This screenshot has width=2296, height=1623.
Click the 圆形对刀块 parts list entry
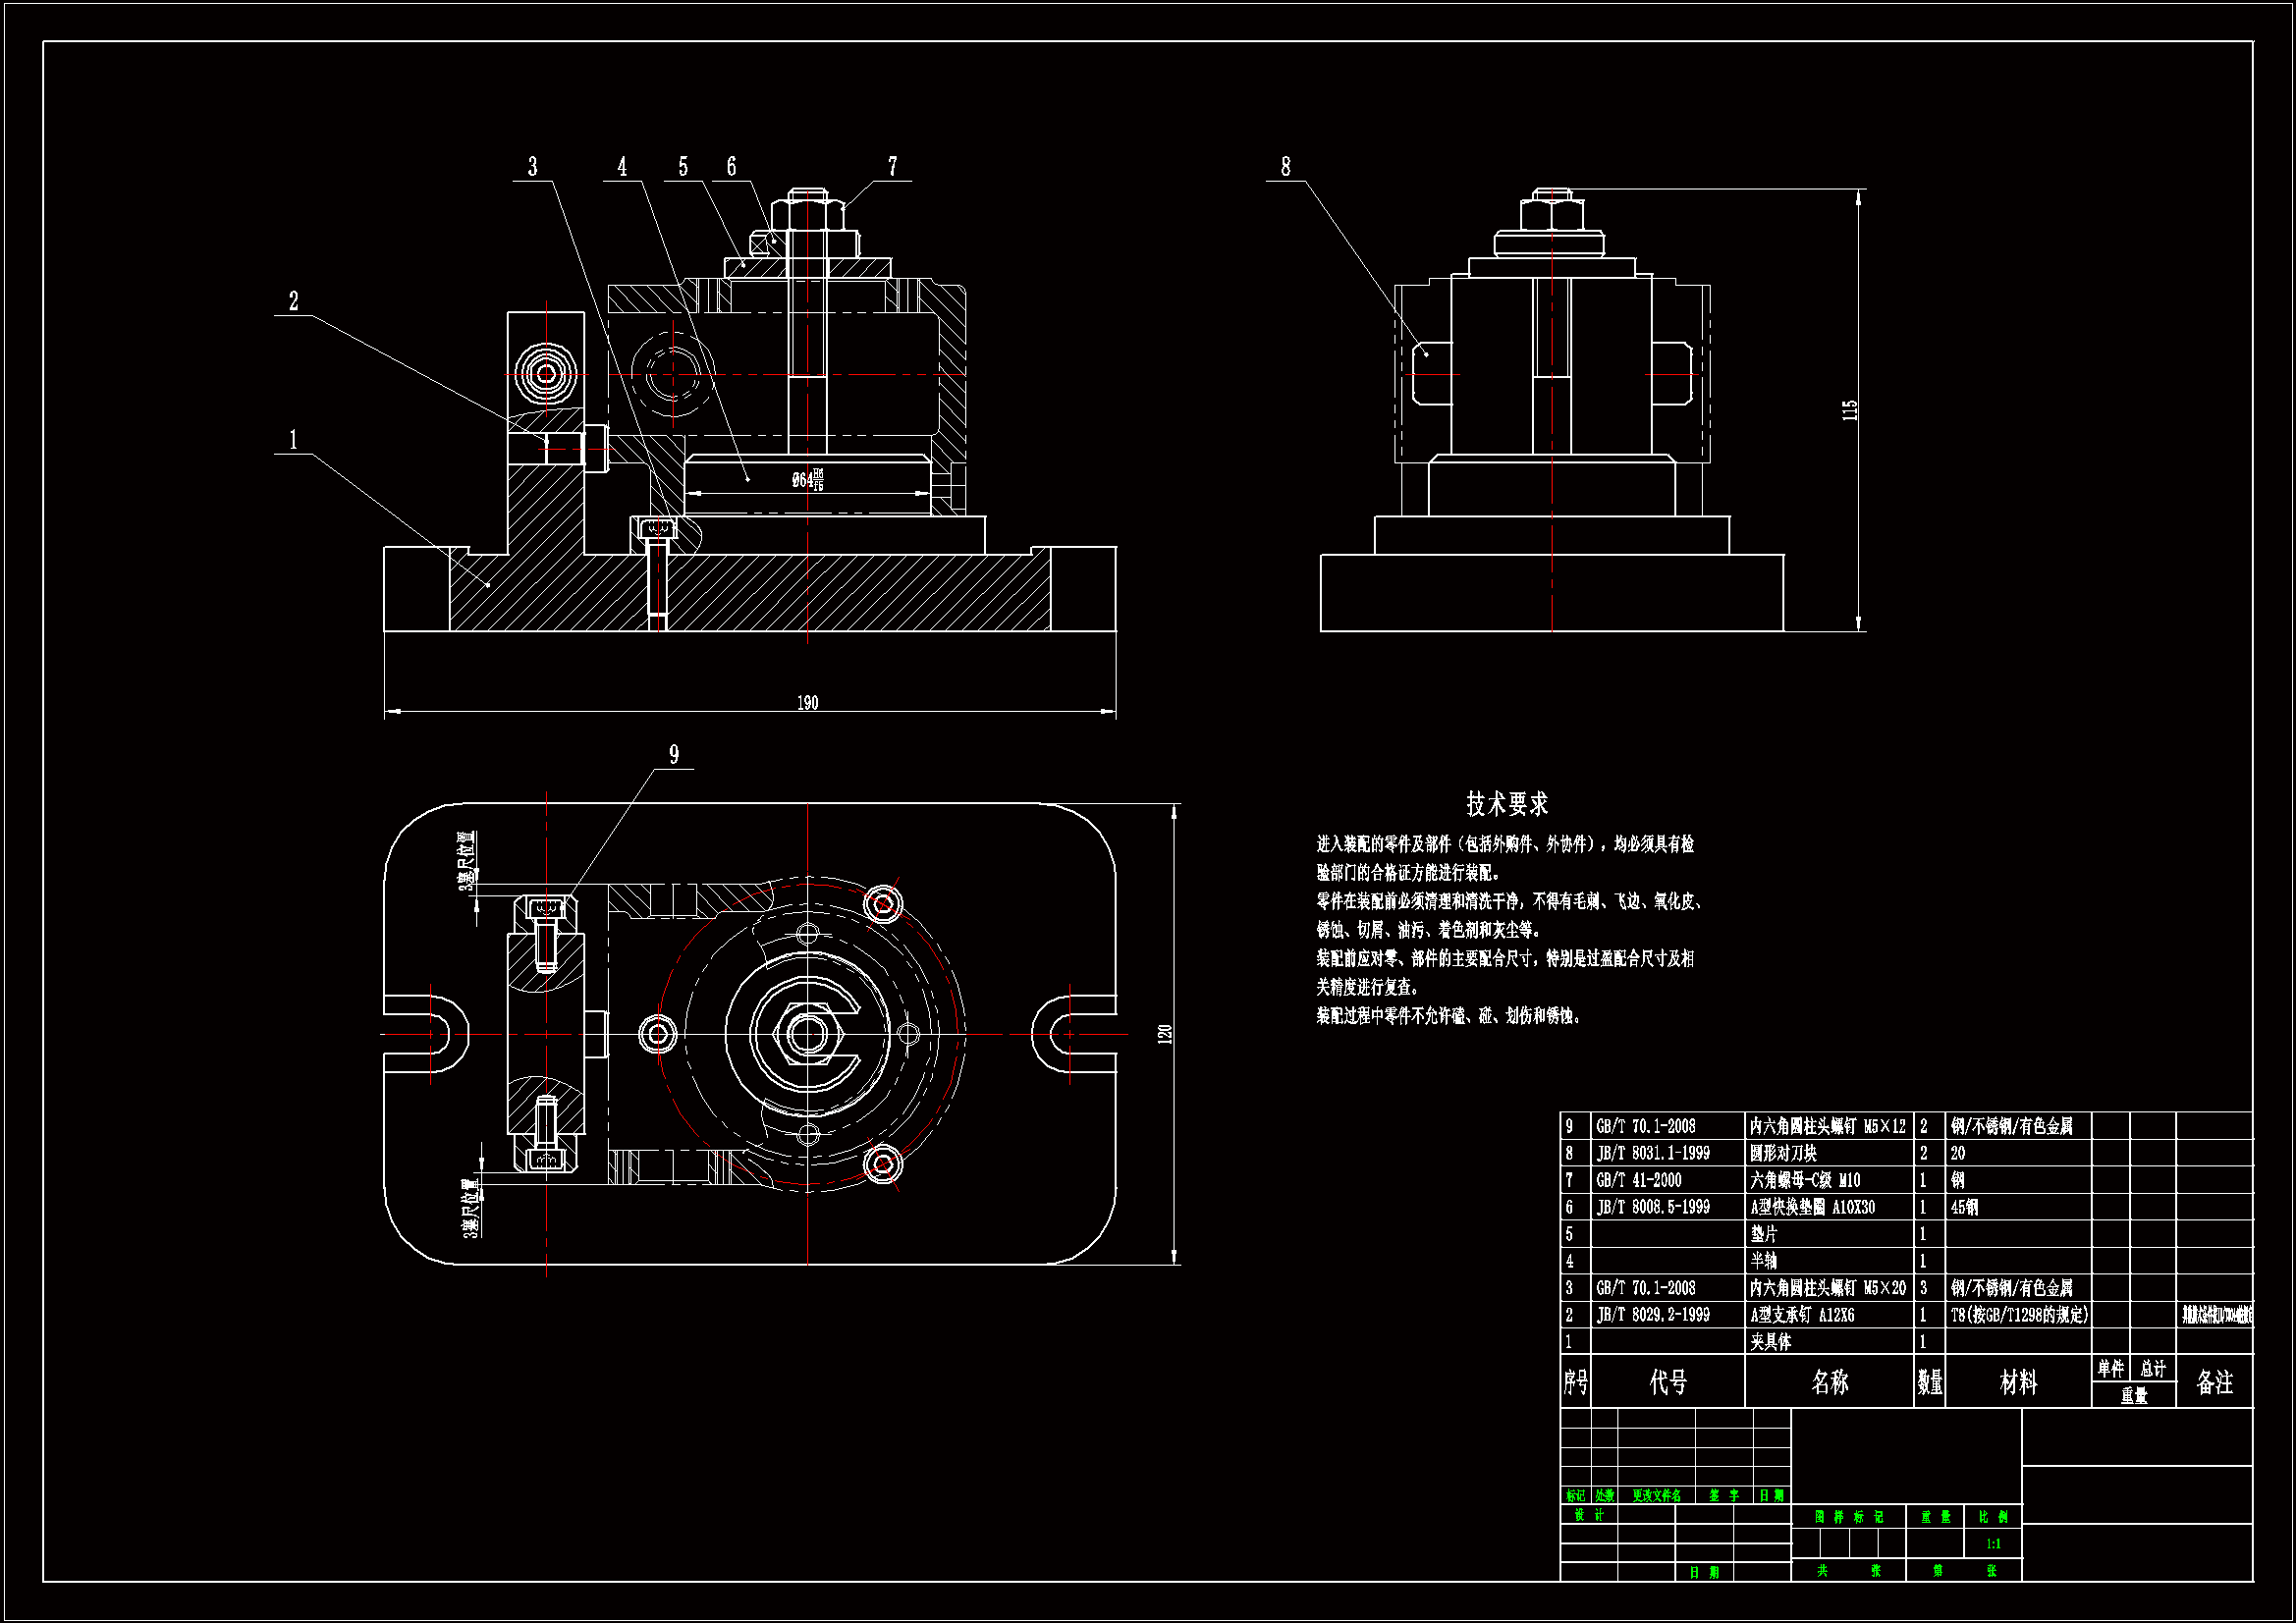pyautogui.click(x=1783, y=1153)
